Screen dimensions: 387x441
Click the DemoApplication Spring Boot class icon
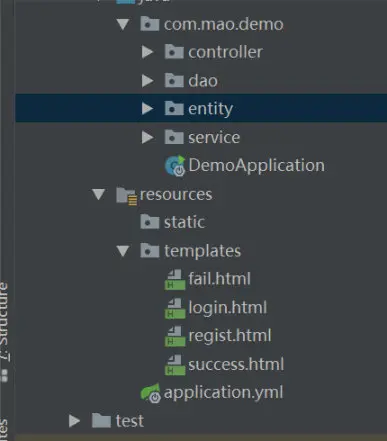tap(175, 166)
